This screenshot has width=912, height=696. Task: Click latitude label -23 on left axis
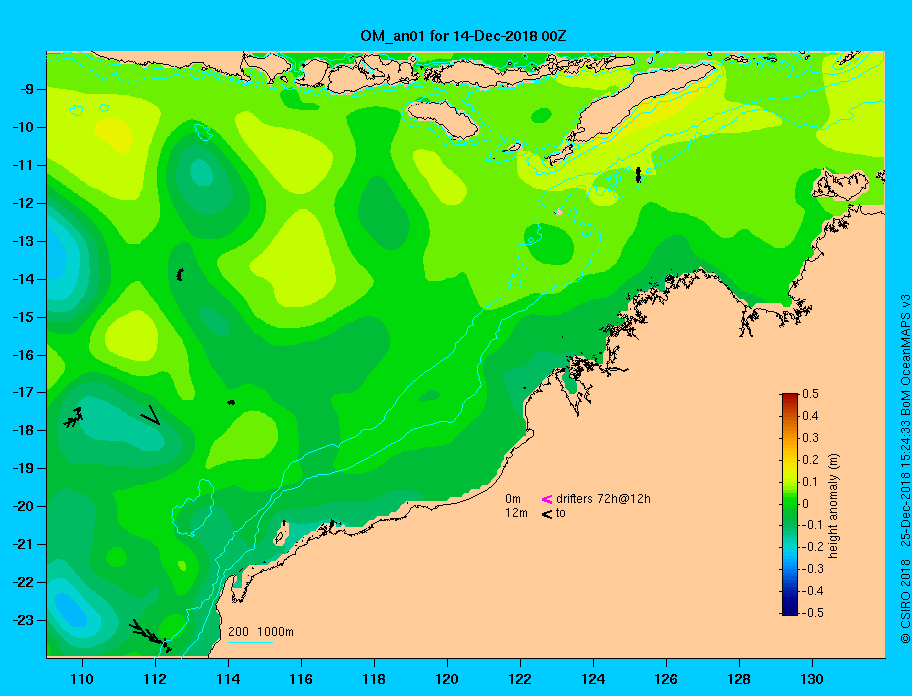coord(22,620)
